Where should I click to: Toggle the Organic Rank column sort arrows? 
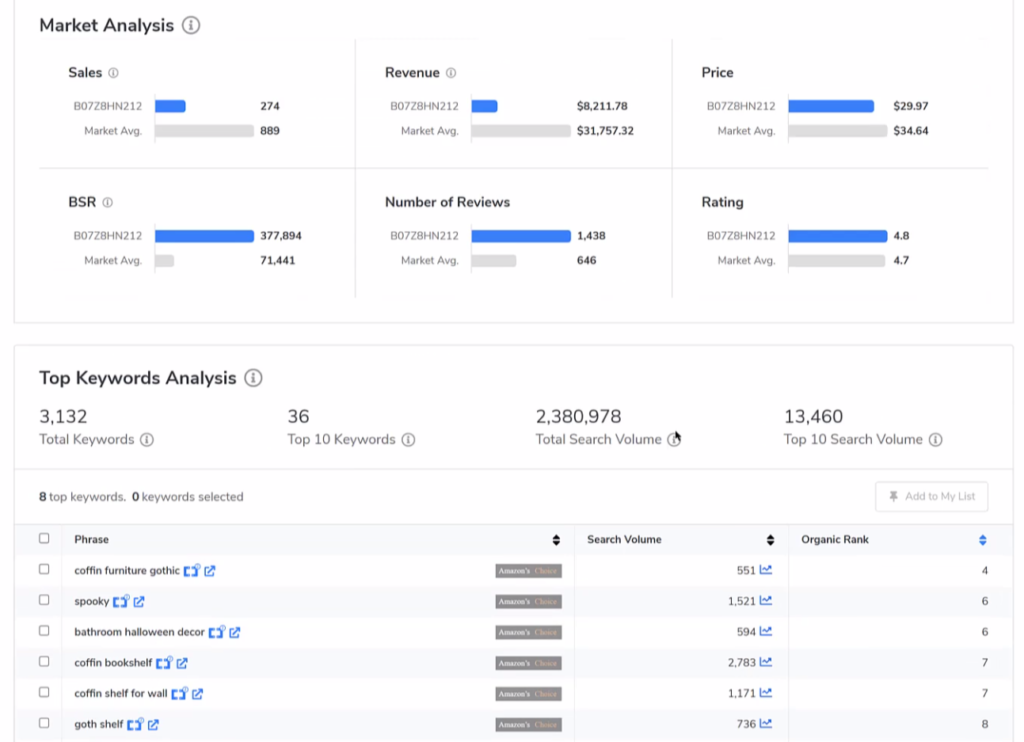coord(982,540)
